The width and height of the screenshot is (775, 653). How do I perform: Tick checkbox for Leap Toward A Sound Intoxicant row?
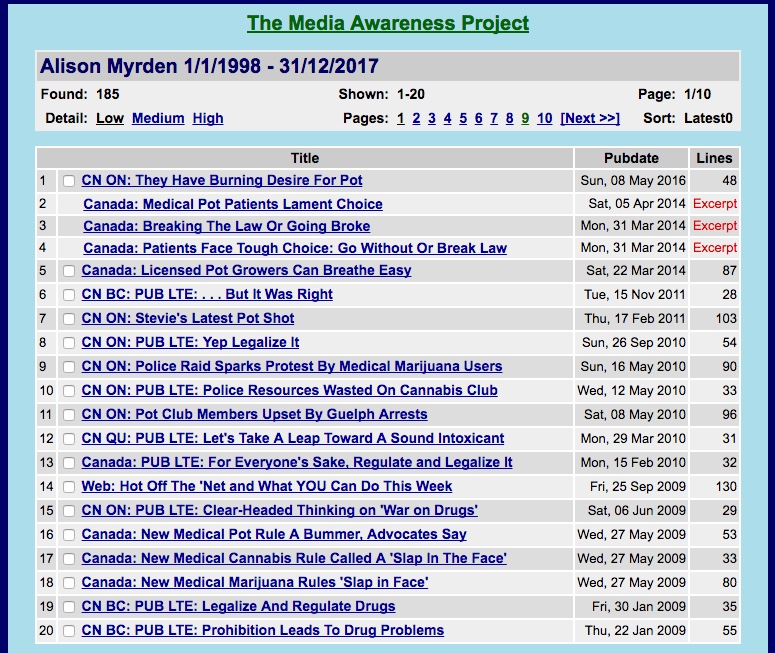click(69, 439)
